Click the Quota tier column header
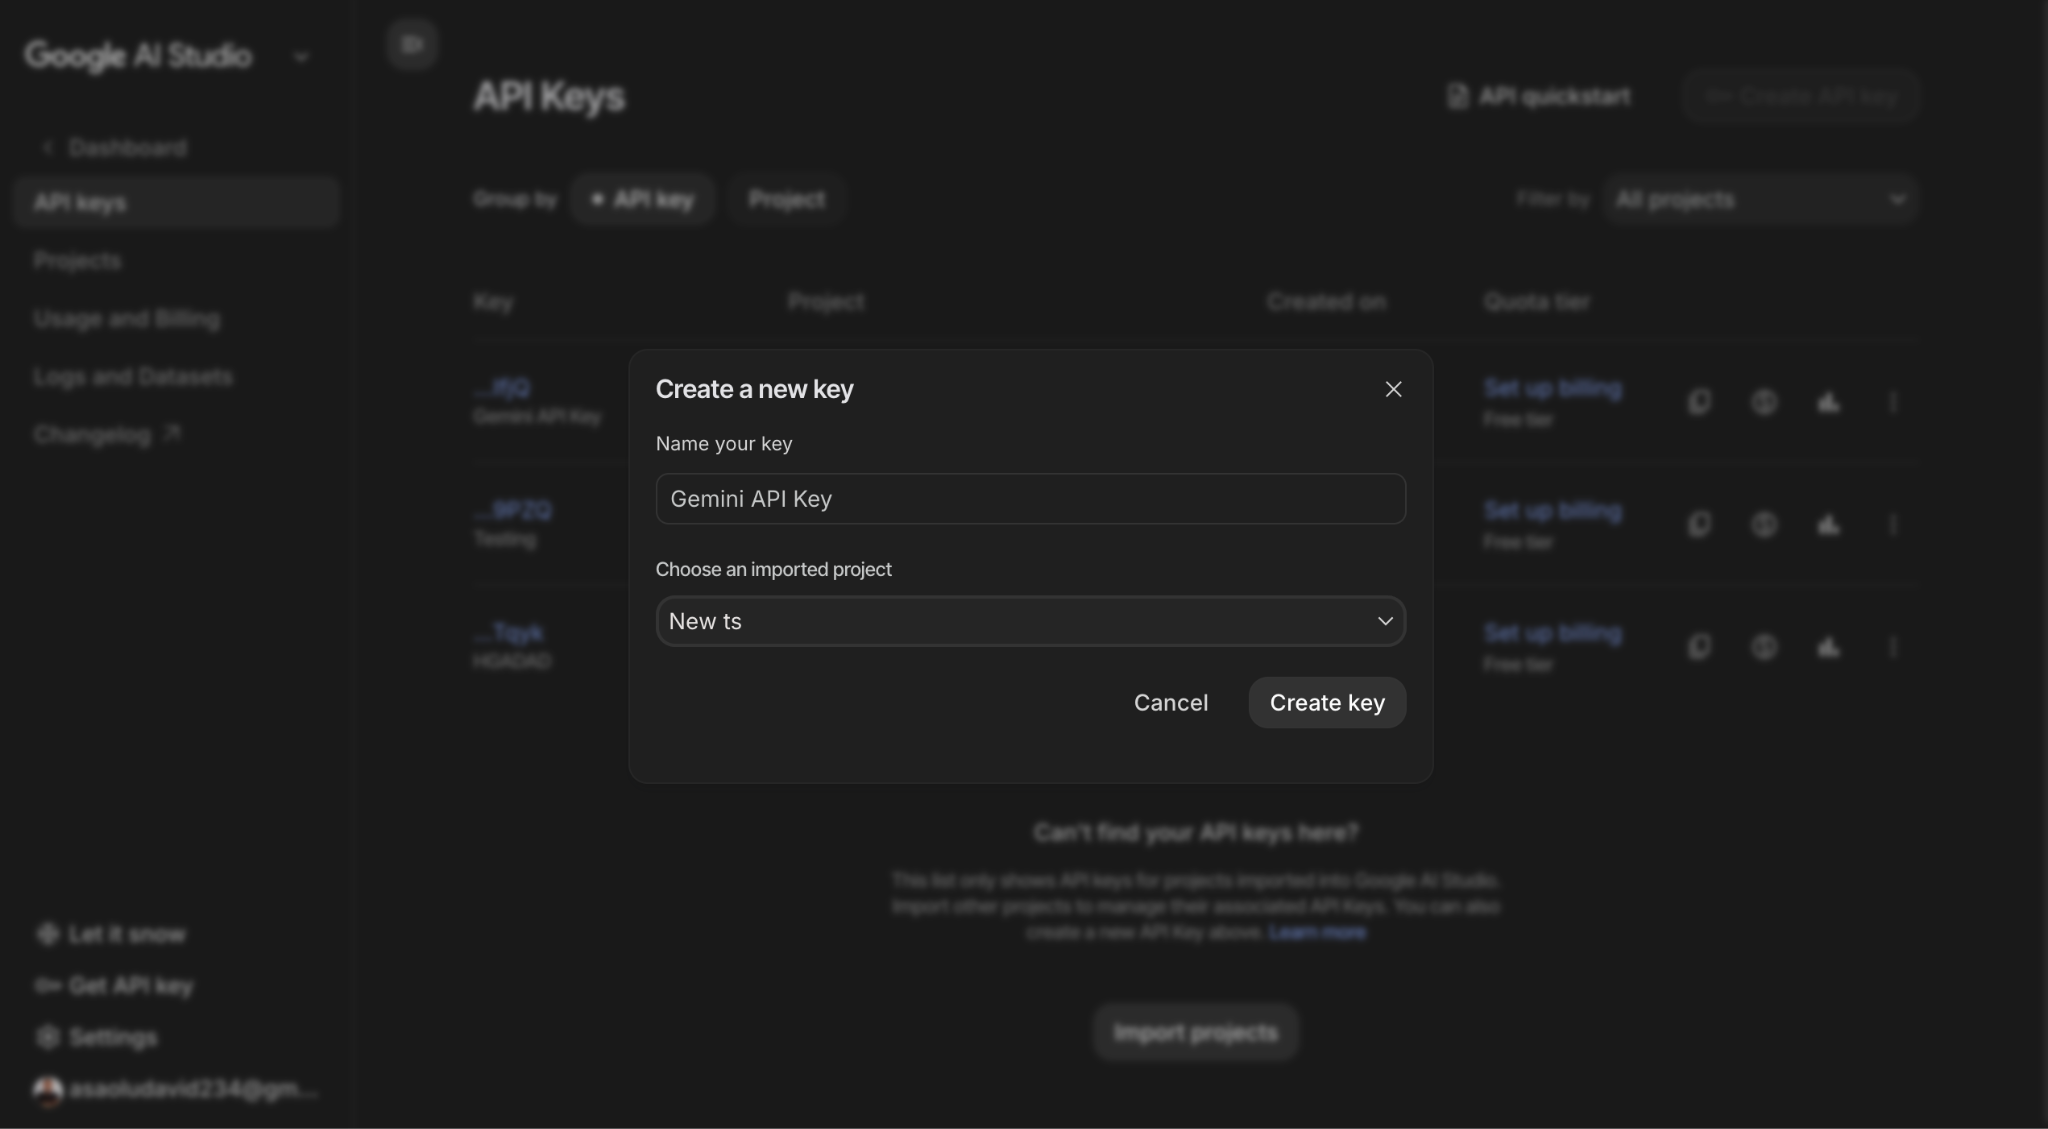 (1537, 302)
